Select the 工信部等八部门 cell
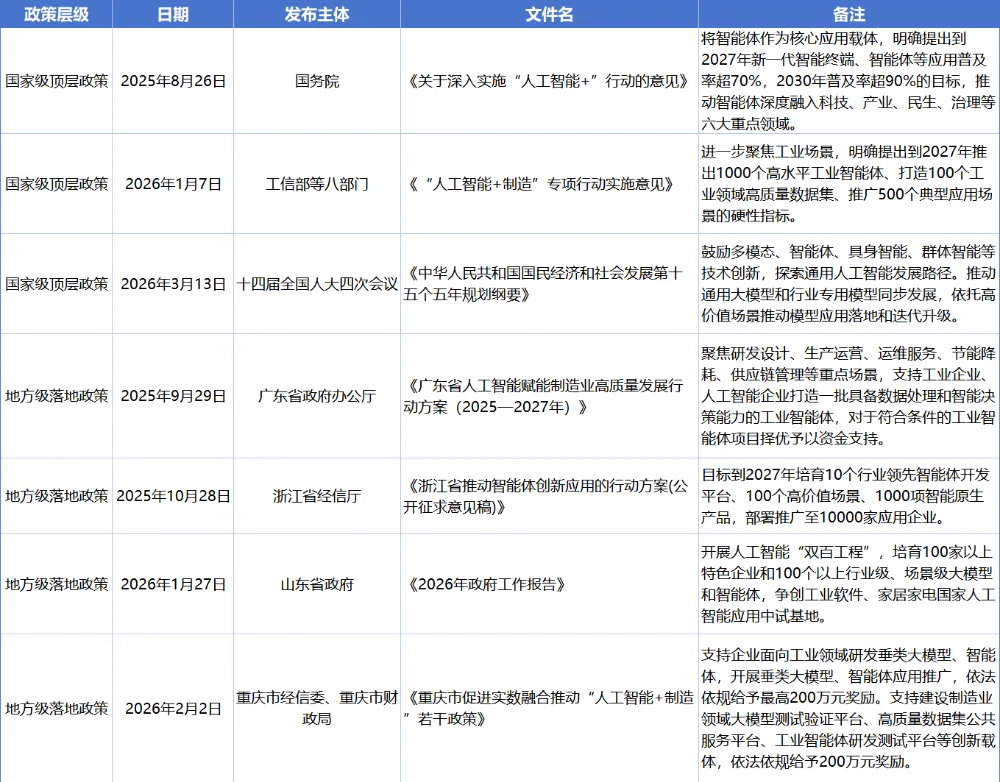This screenshot has height=782, width=1000. 317,184
